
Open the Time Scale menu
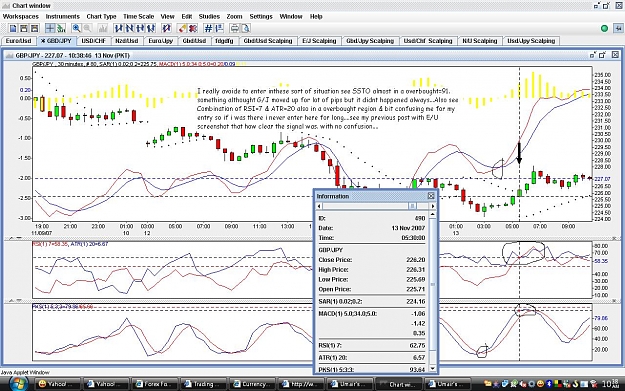pyautogui.click(x=138, y=16)
